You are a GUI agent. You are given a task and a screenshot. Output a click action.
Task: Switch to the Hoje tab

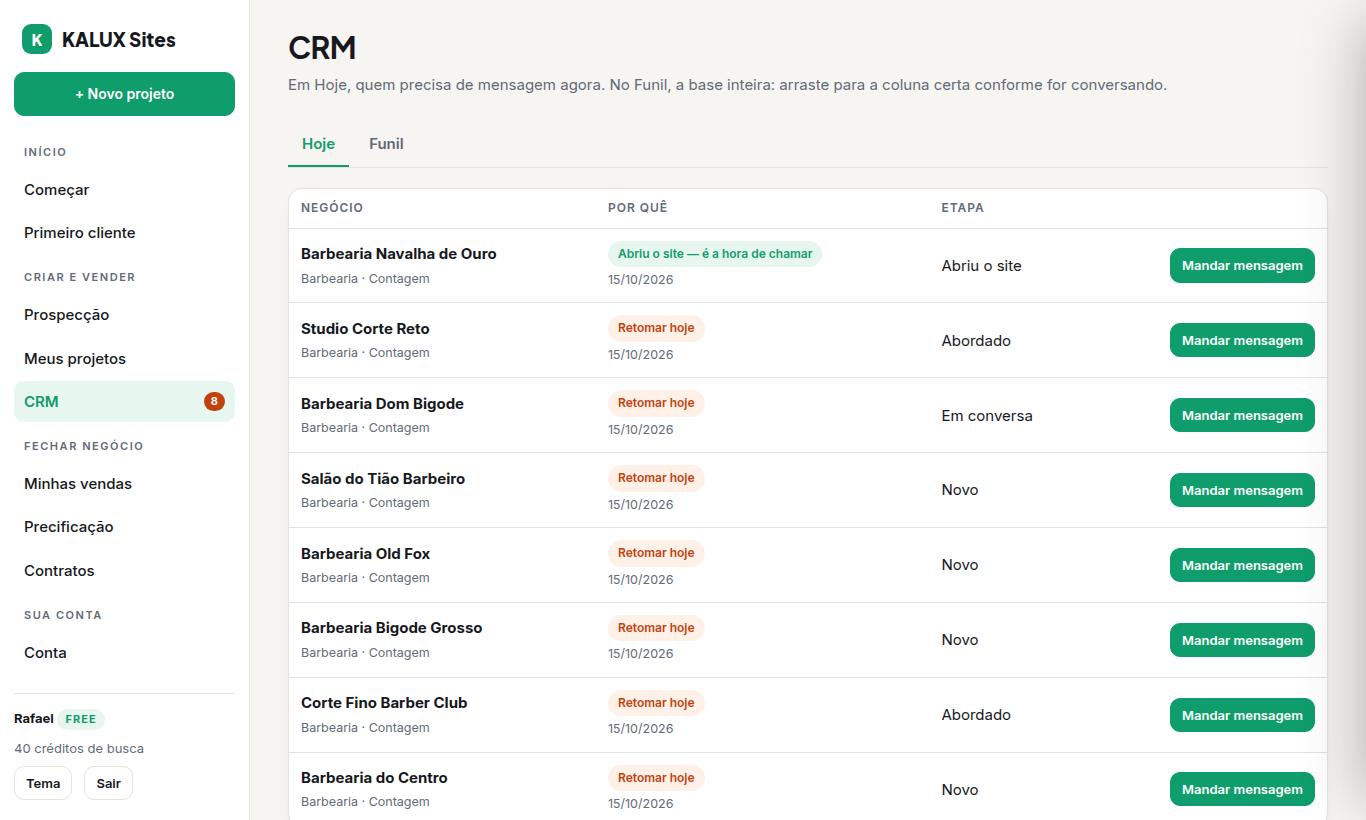318,144
